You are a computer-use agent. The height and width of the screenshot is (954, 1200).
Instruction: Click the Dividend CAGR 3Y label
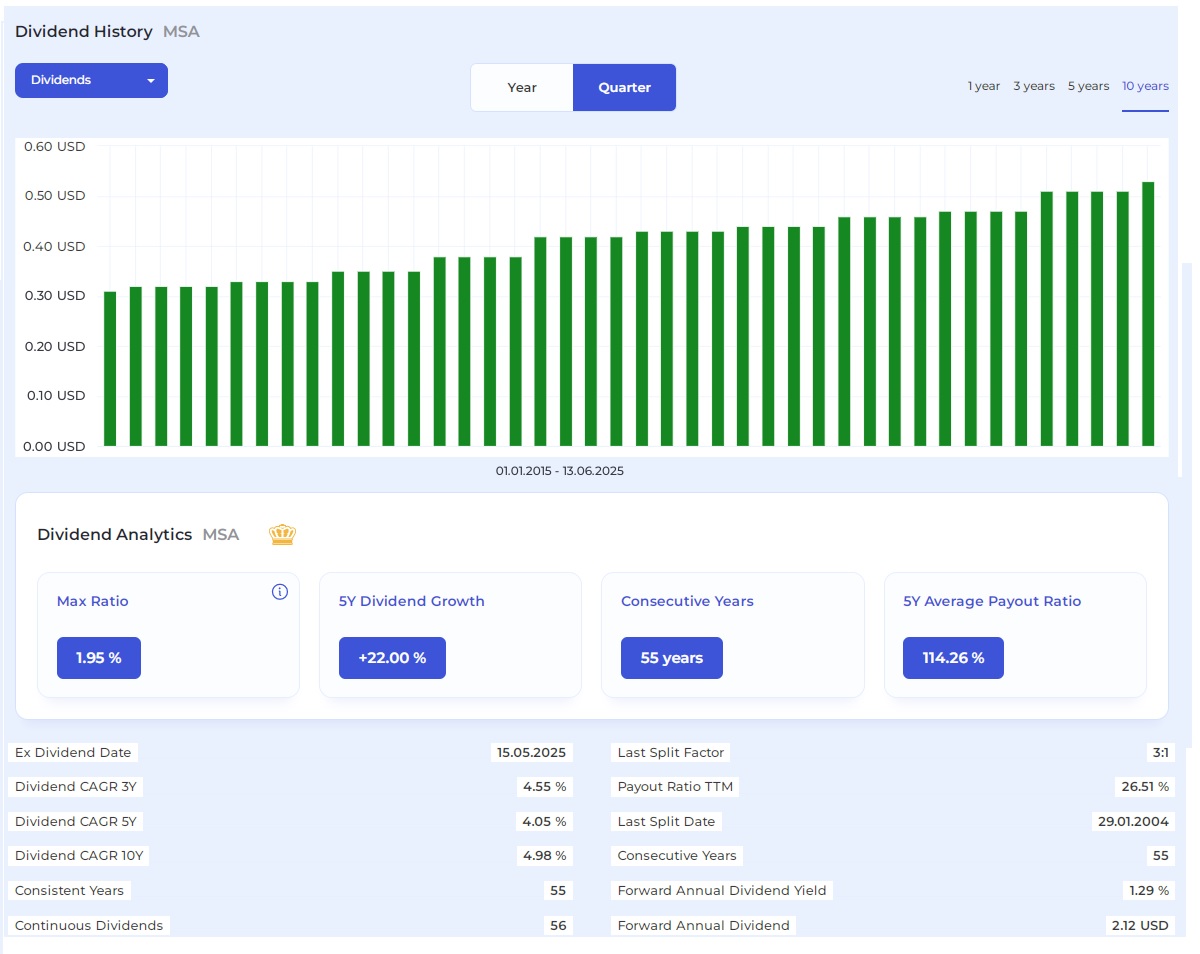76,787
